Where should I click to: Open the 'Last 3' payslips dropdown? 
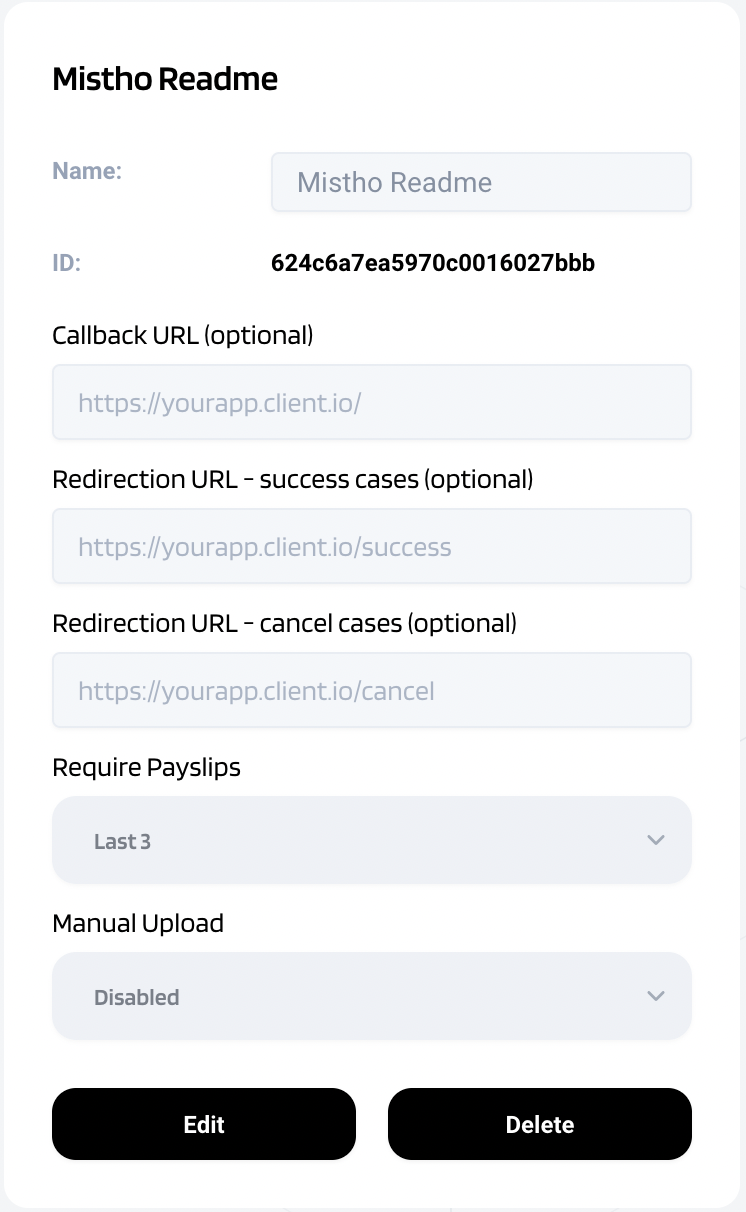pyautogui.click(x=372, y=840)
